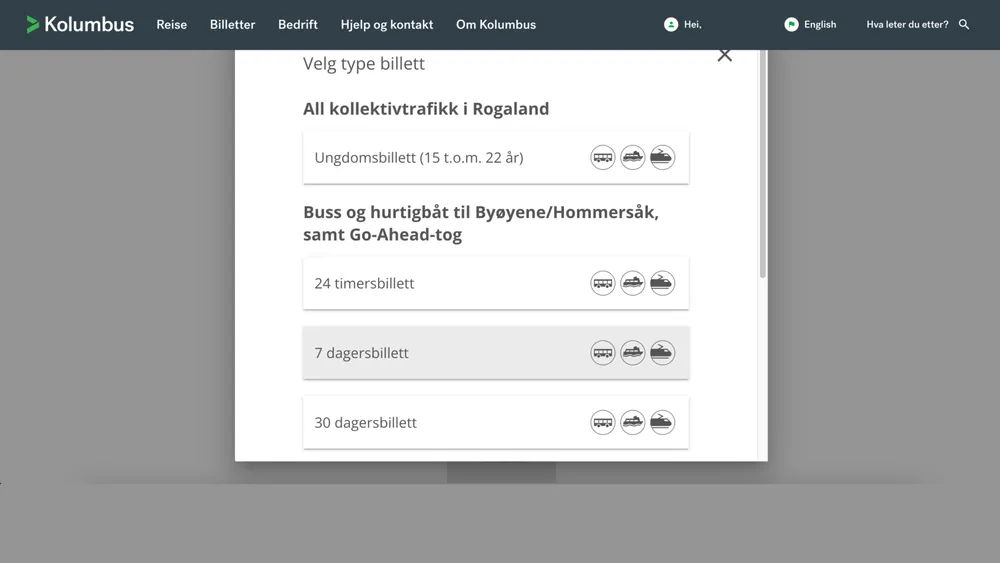Open the Reise menu
Image resolution: width=1000 pixels, height=563 pixels.
click(172, 25)
